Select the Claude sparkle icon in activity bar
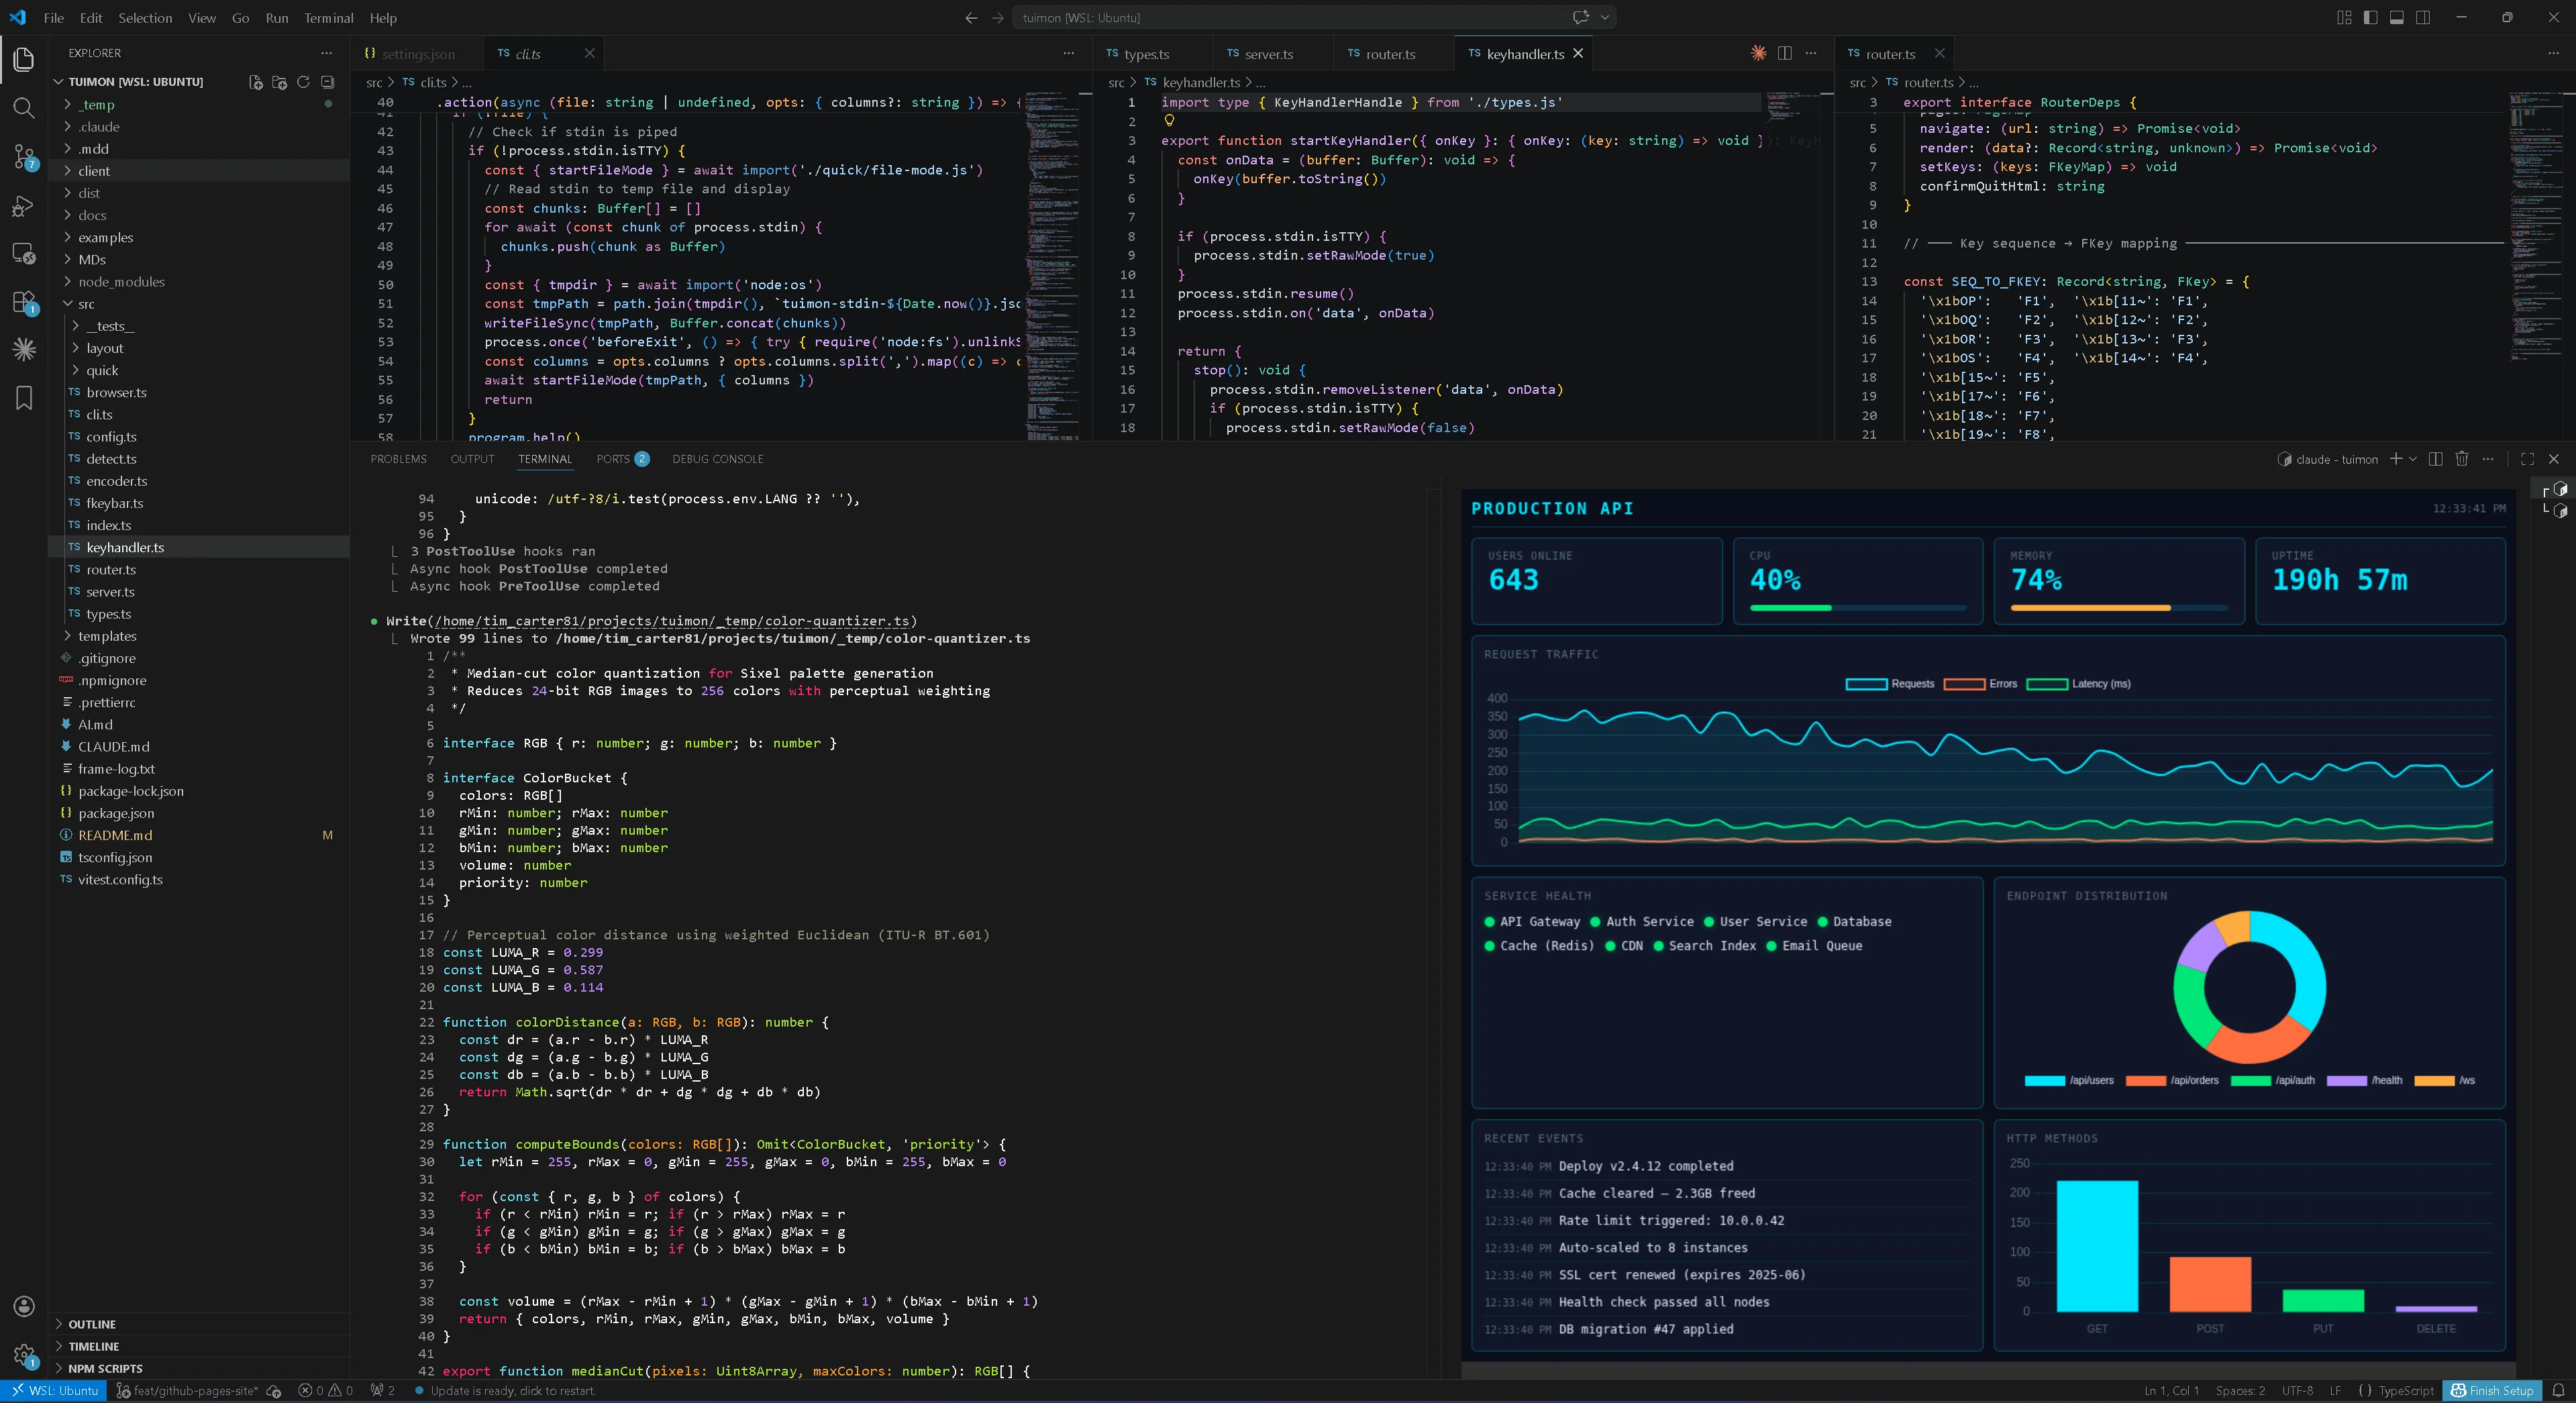This screenshot has height=1403, width=2576. [x=24, y=350]
